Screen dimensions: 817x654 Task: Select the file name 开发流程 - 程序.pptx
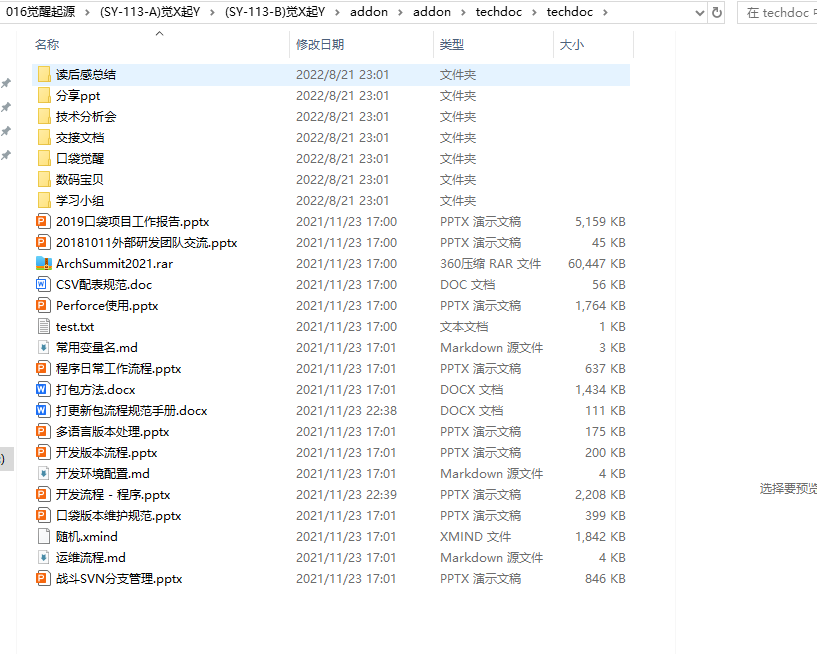tap(113, 495)
